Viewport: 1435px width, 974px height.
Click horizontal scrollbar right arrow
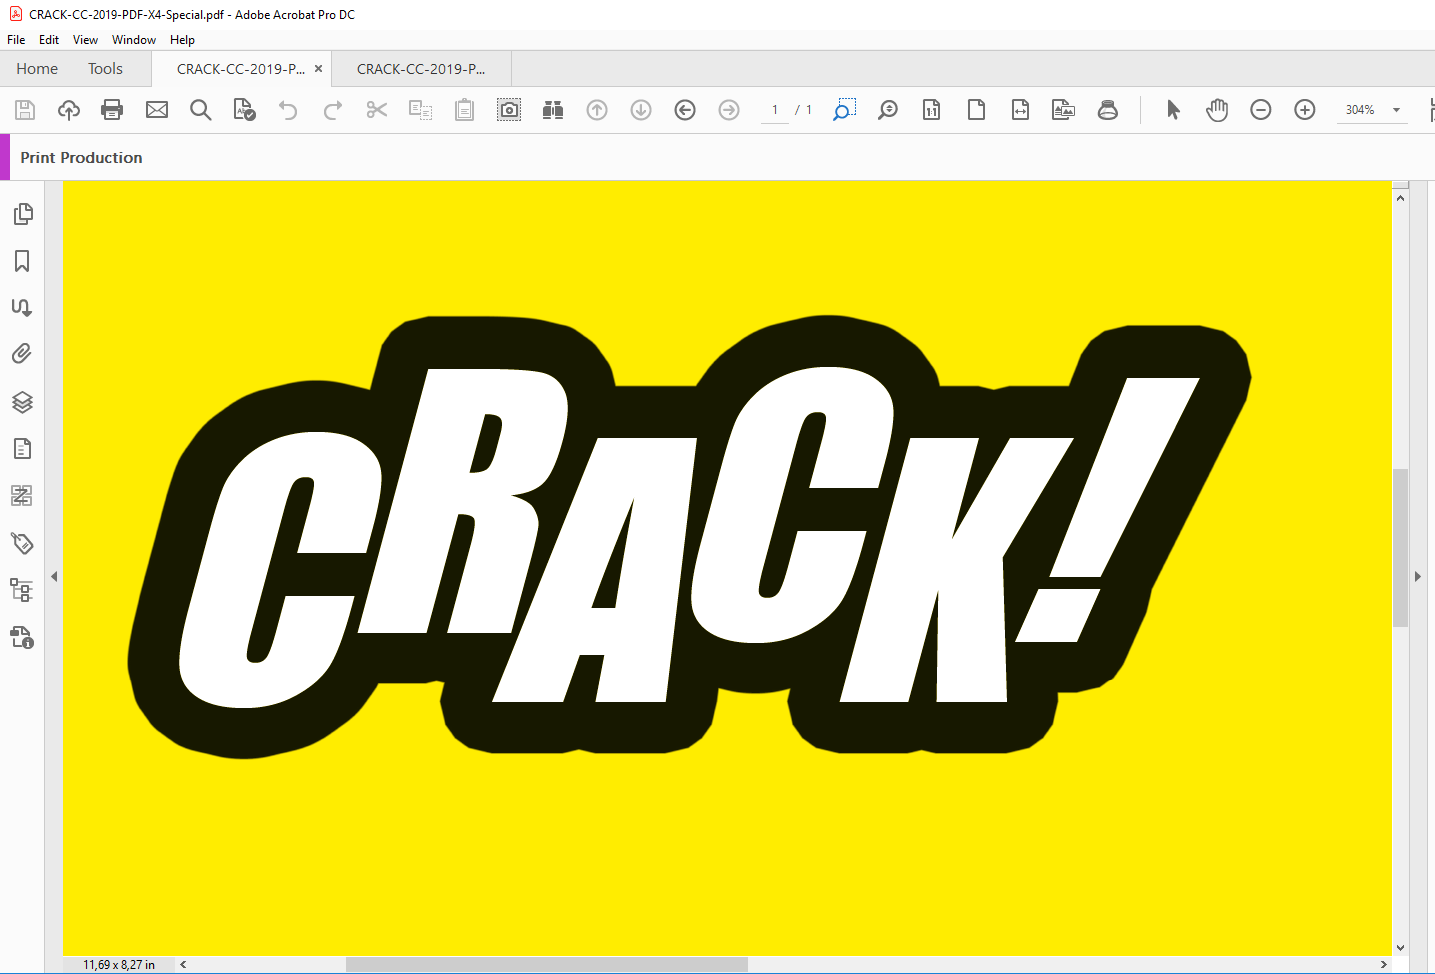[1383, 965]
